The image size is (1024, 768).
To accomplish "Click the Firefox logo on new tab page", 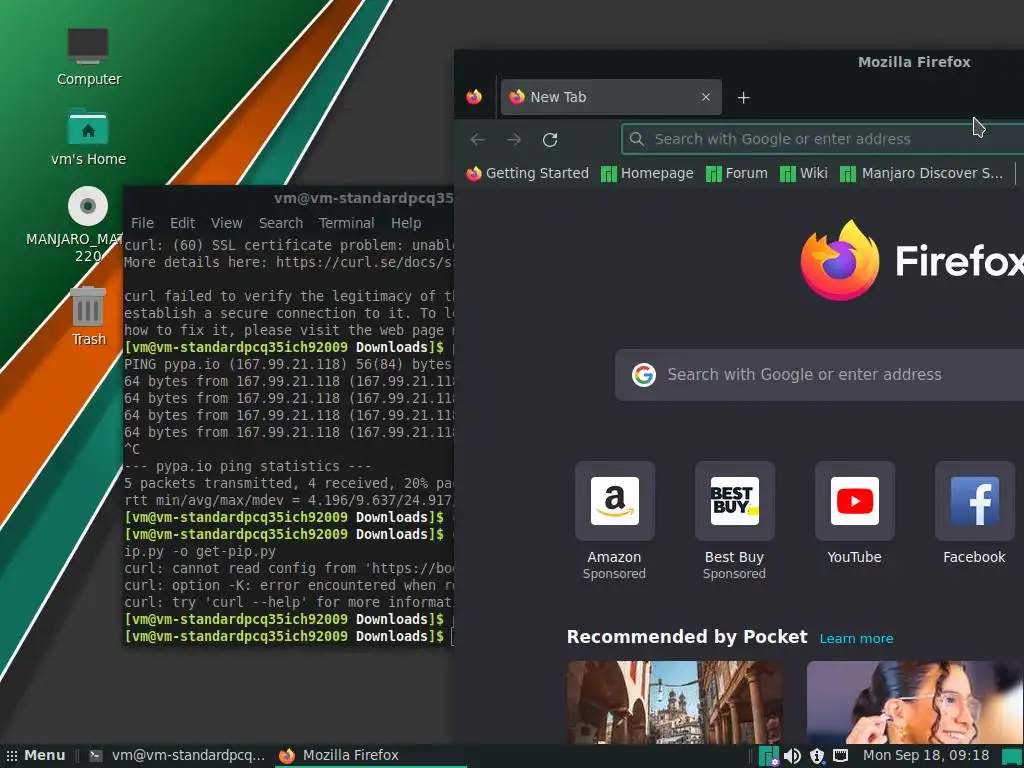I will click(840, 260).
